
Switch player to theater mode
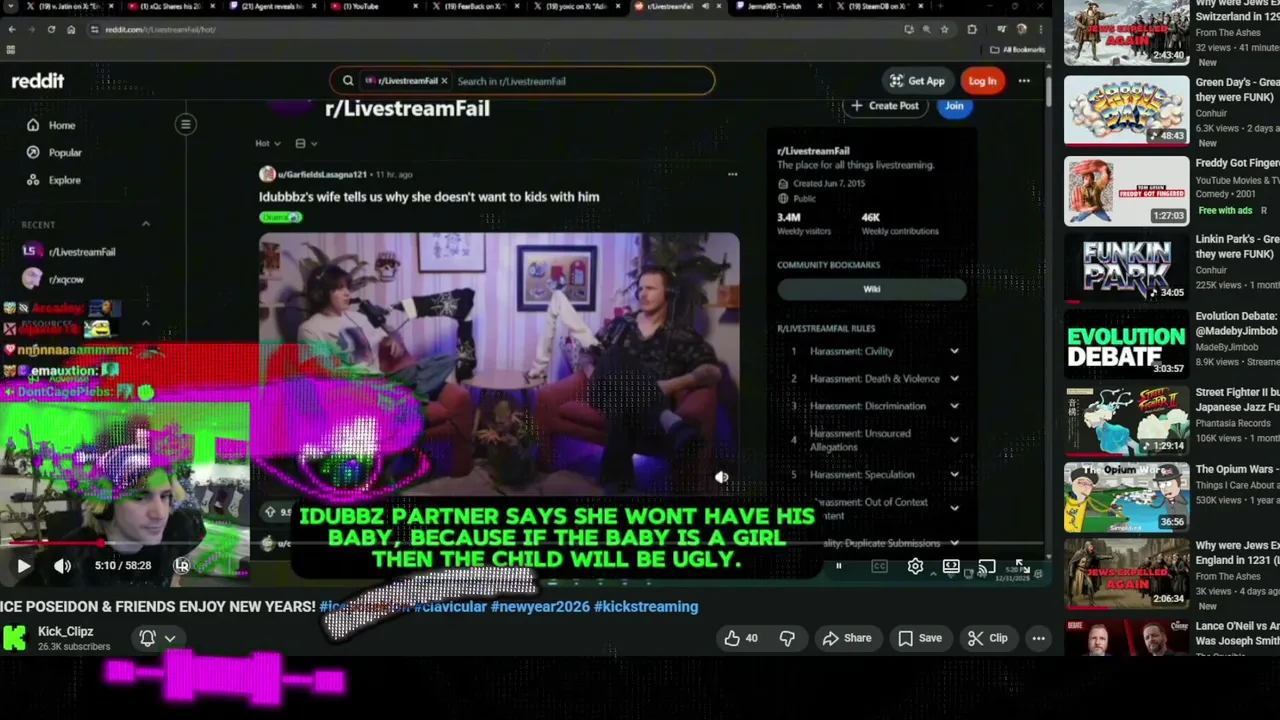point(951,567)
